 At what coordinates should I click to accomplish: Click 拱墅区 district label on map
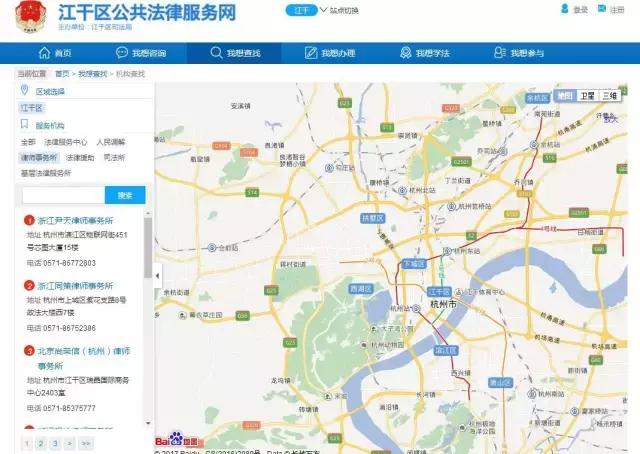[373, 218]
